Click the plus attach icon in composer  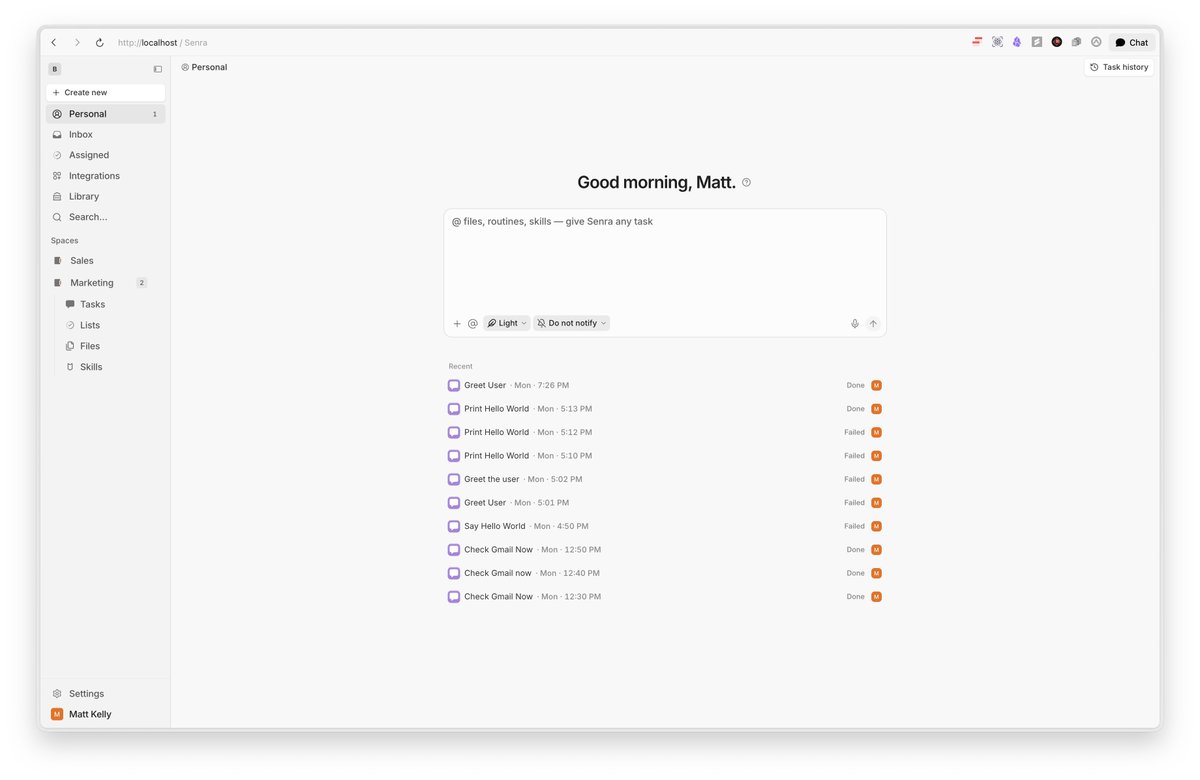pos(457,323)
